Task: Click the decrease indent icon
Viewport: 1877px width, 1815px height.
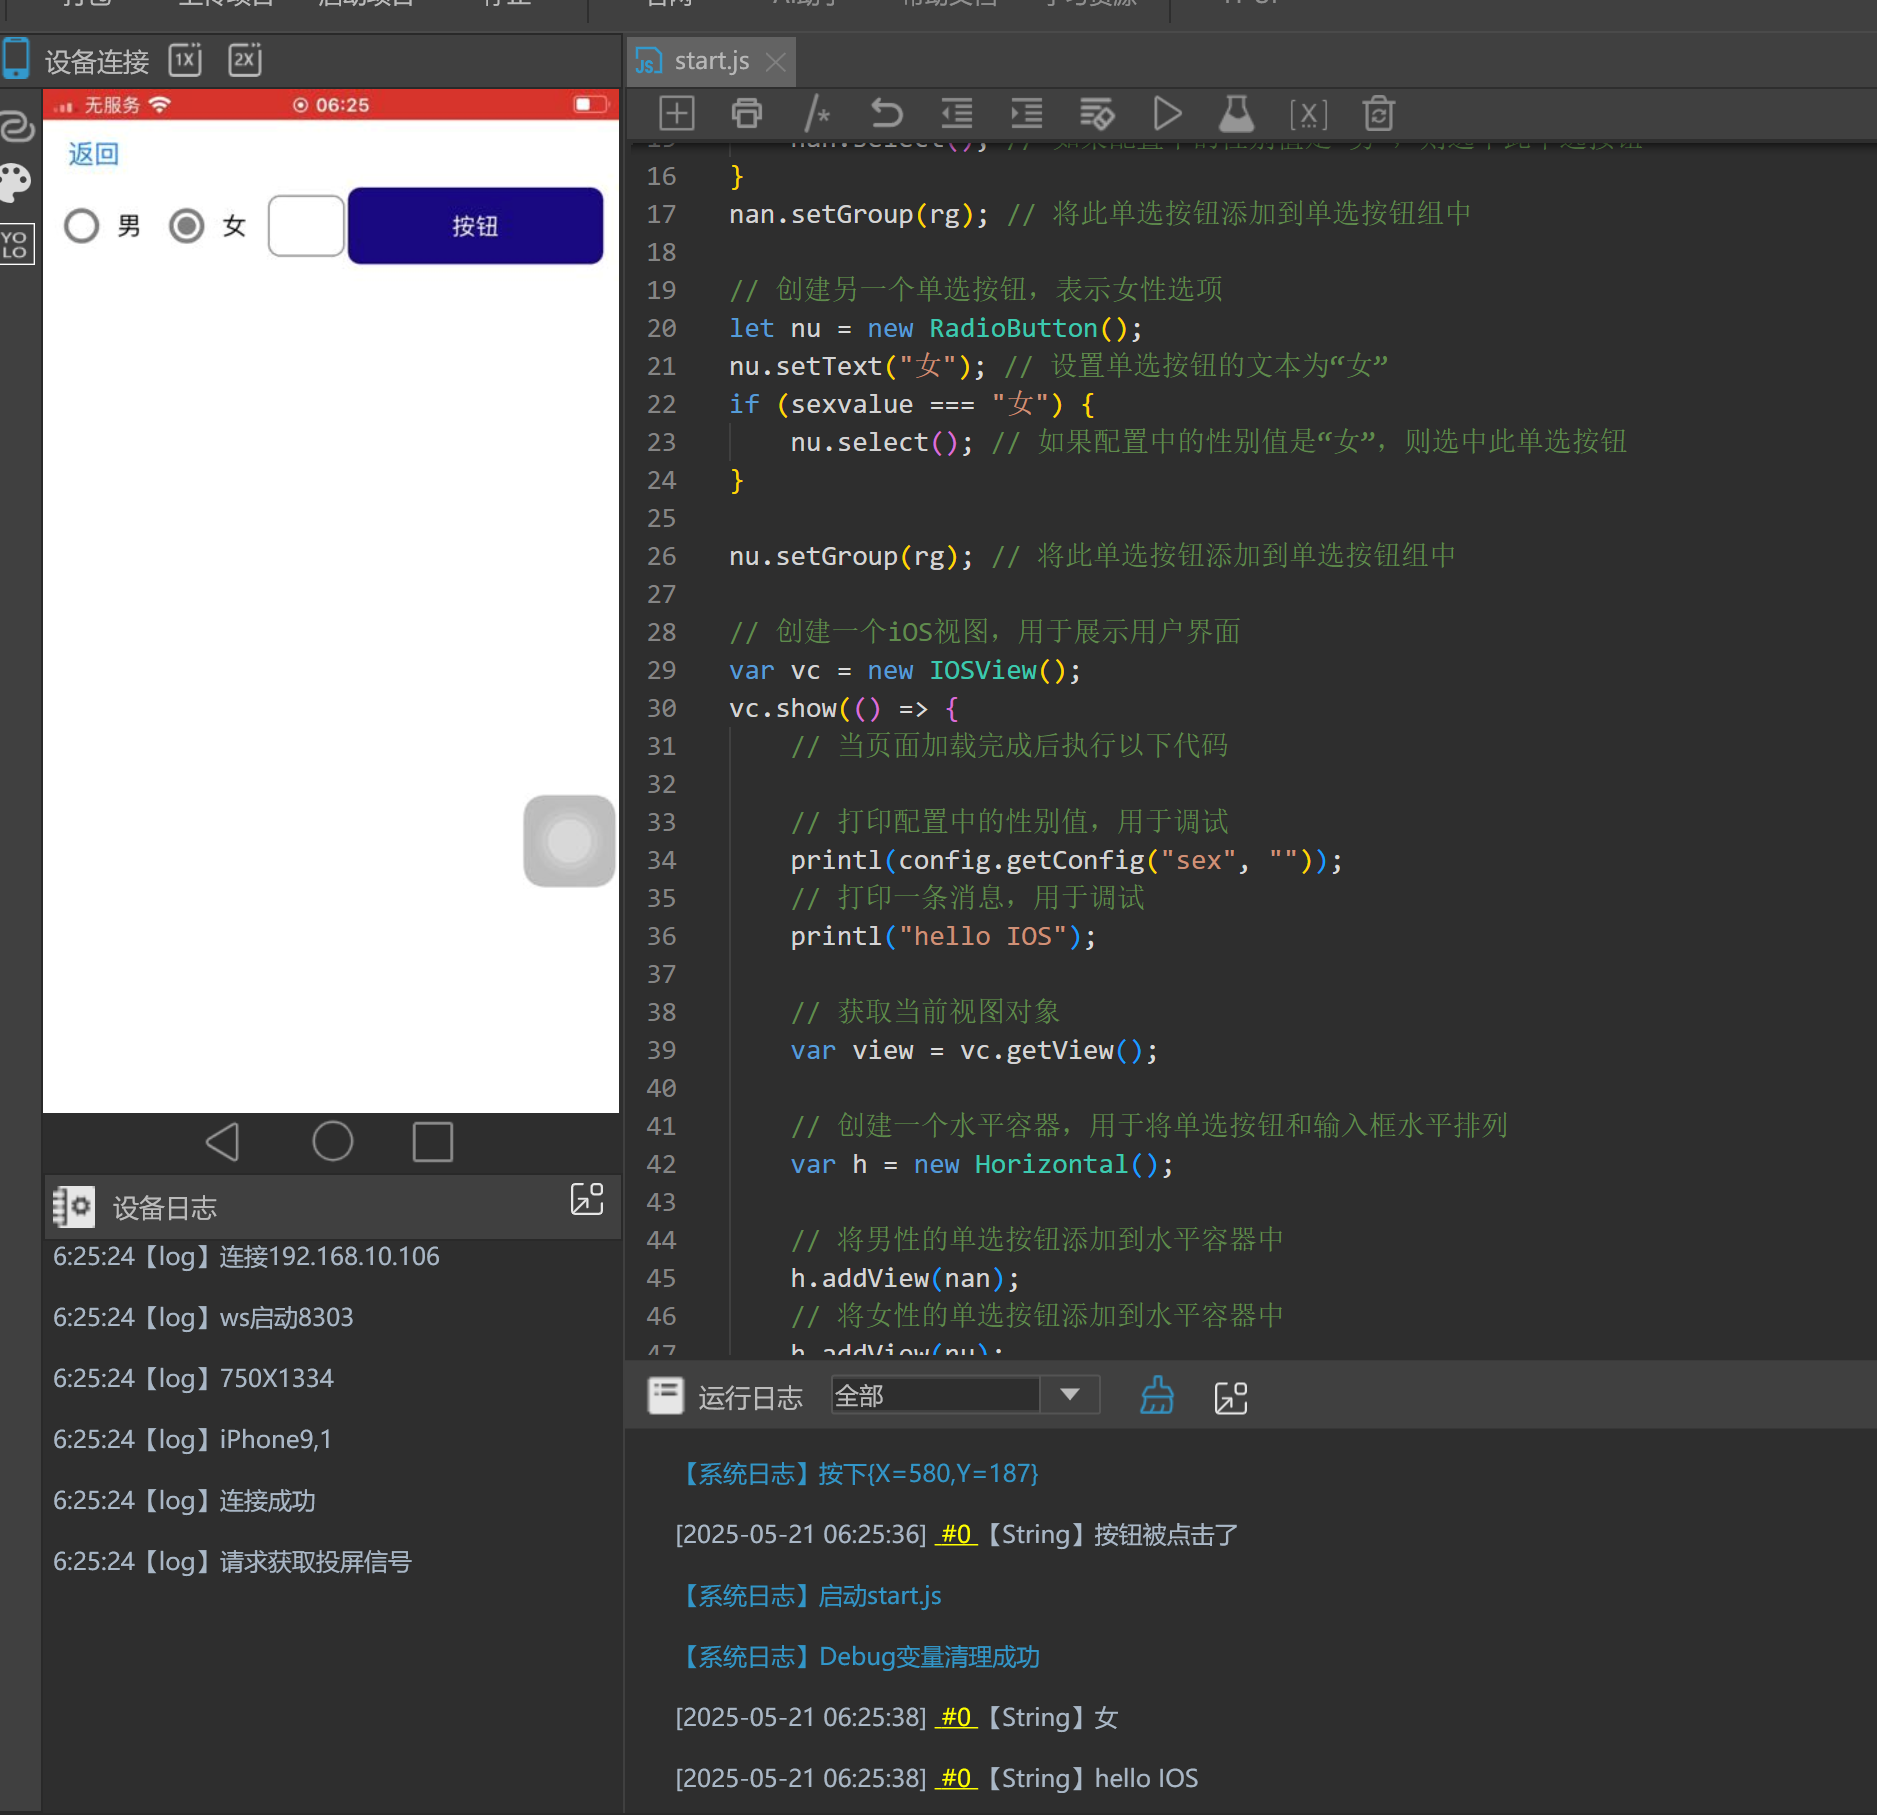Action: 957,113
